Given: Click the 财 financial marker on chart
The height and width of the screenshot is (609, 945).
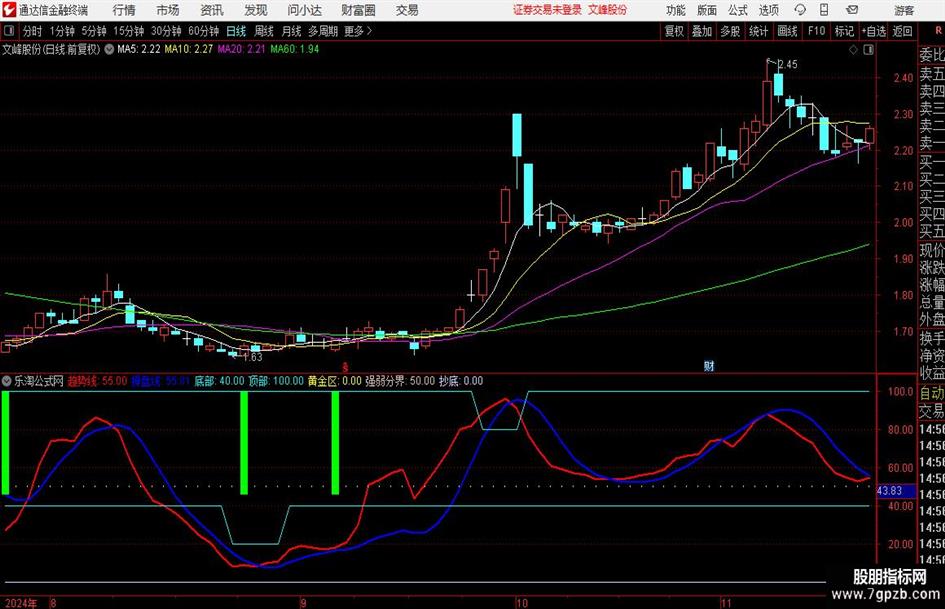Looking at the screenshot, I should click(709, 365).
